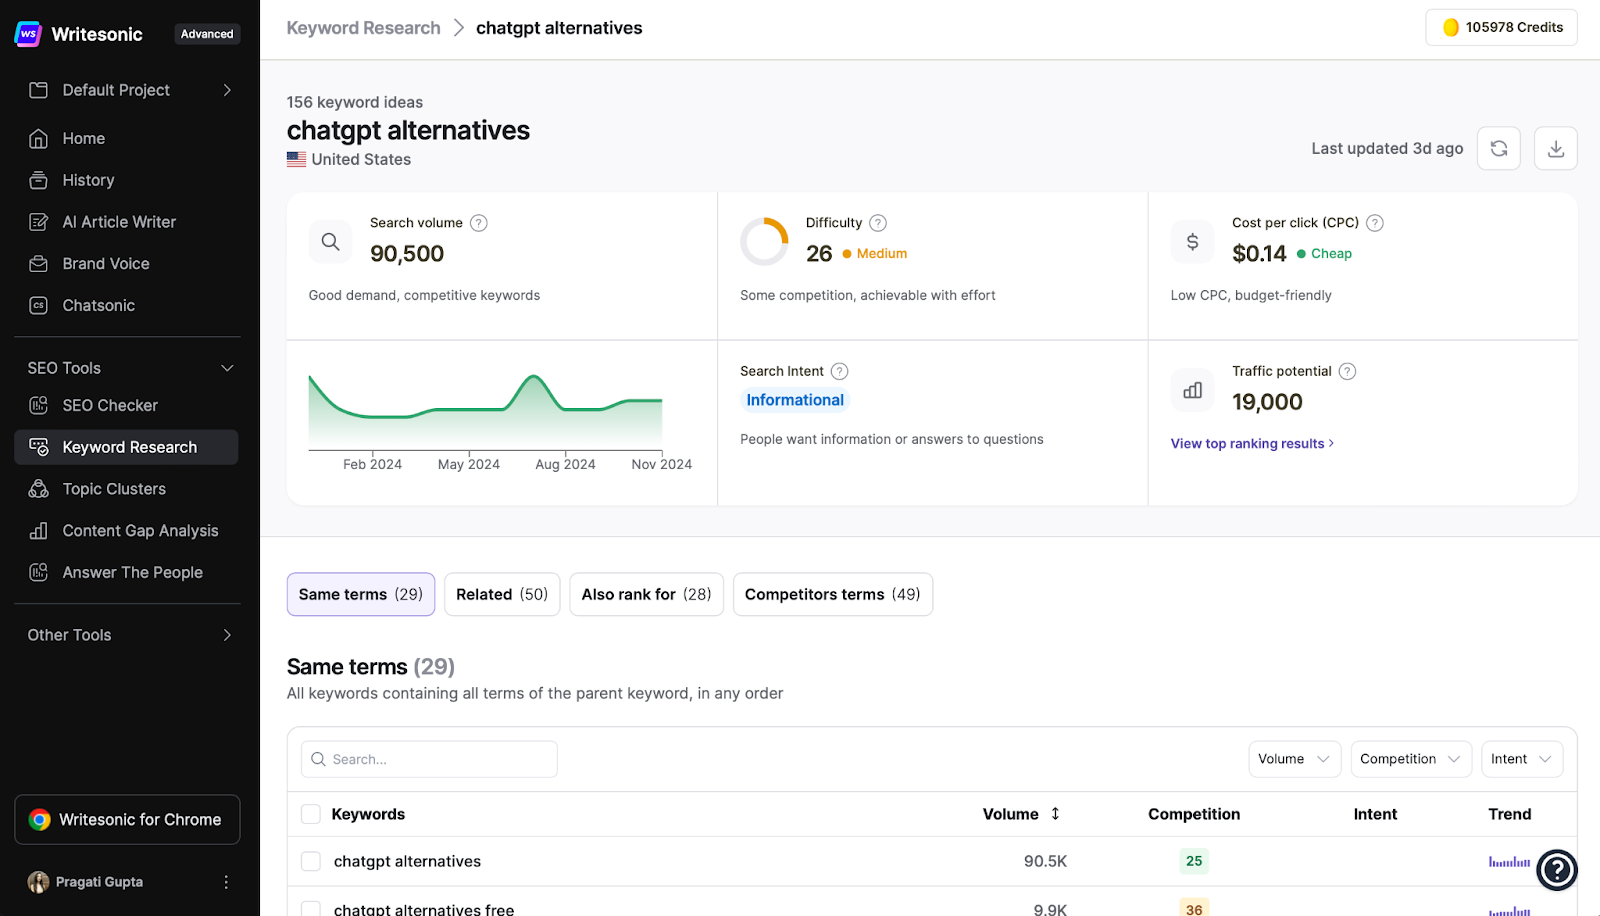Select the Same terms tab

click(x=361, y=594)
